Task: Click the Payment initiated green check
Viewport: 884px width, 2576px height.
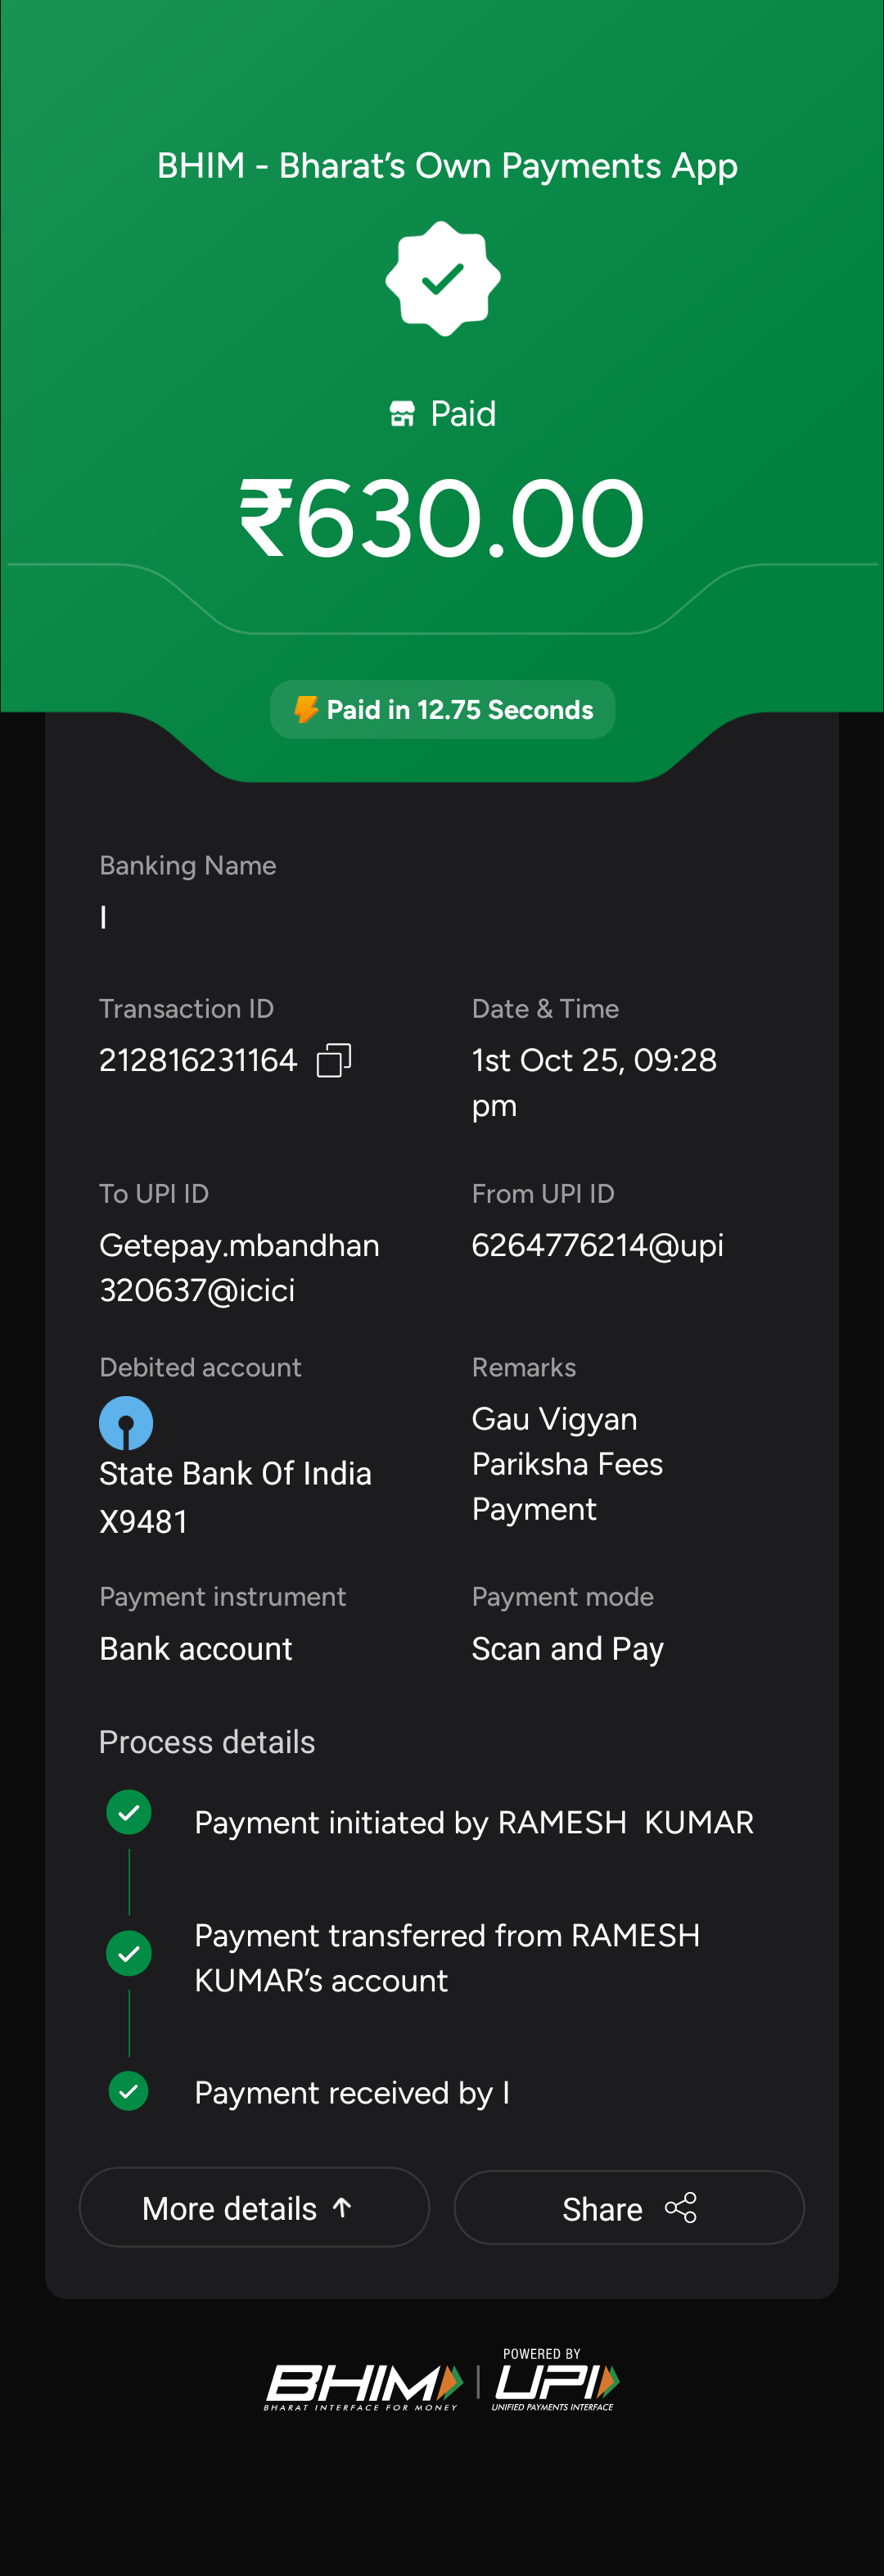Action: coord(129,1812)
